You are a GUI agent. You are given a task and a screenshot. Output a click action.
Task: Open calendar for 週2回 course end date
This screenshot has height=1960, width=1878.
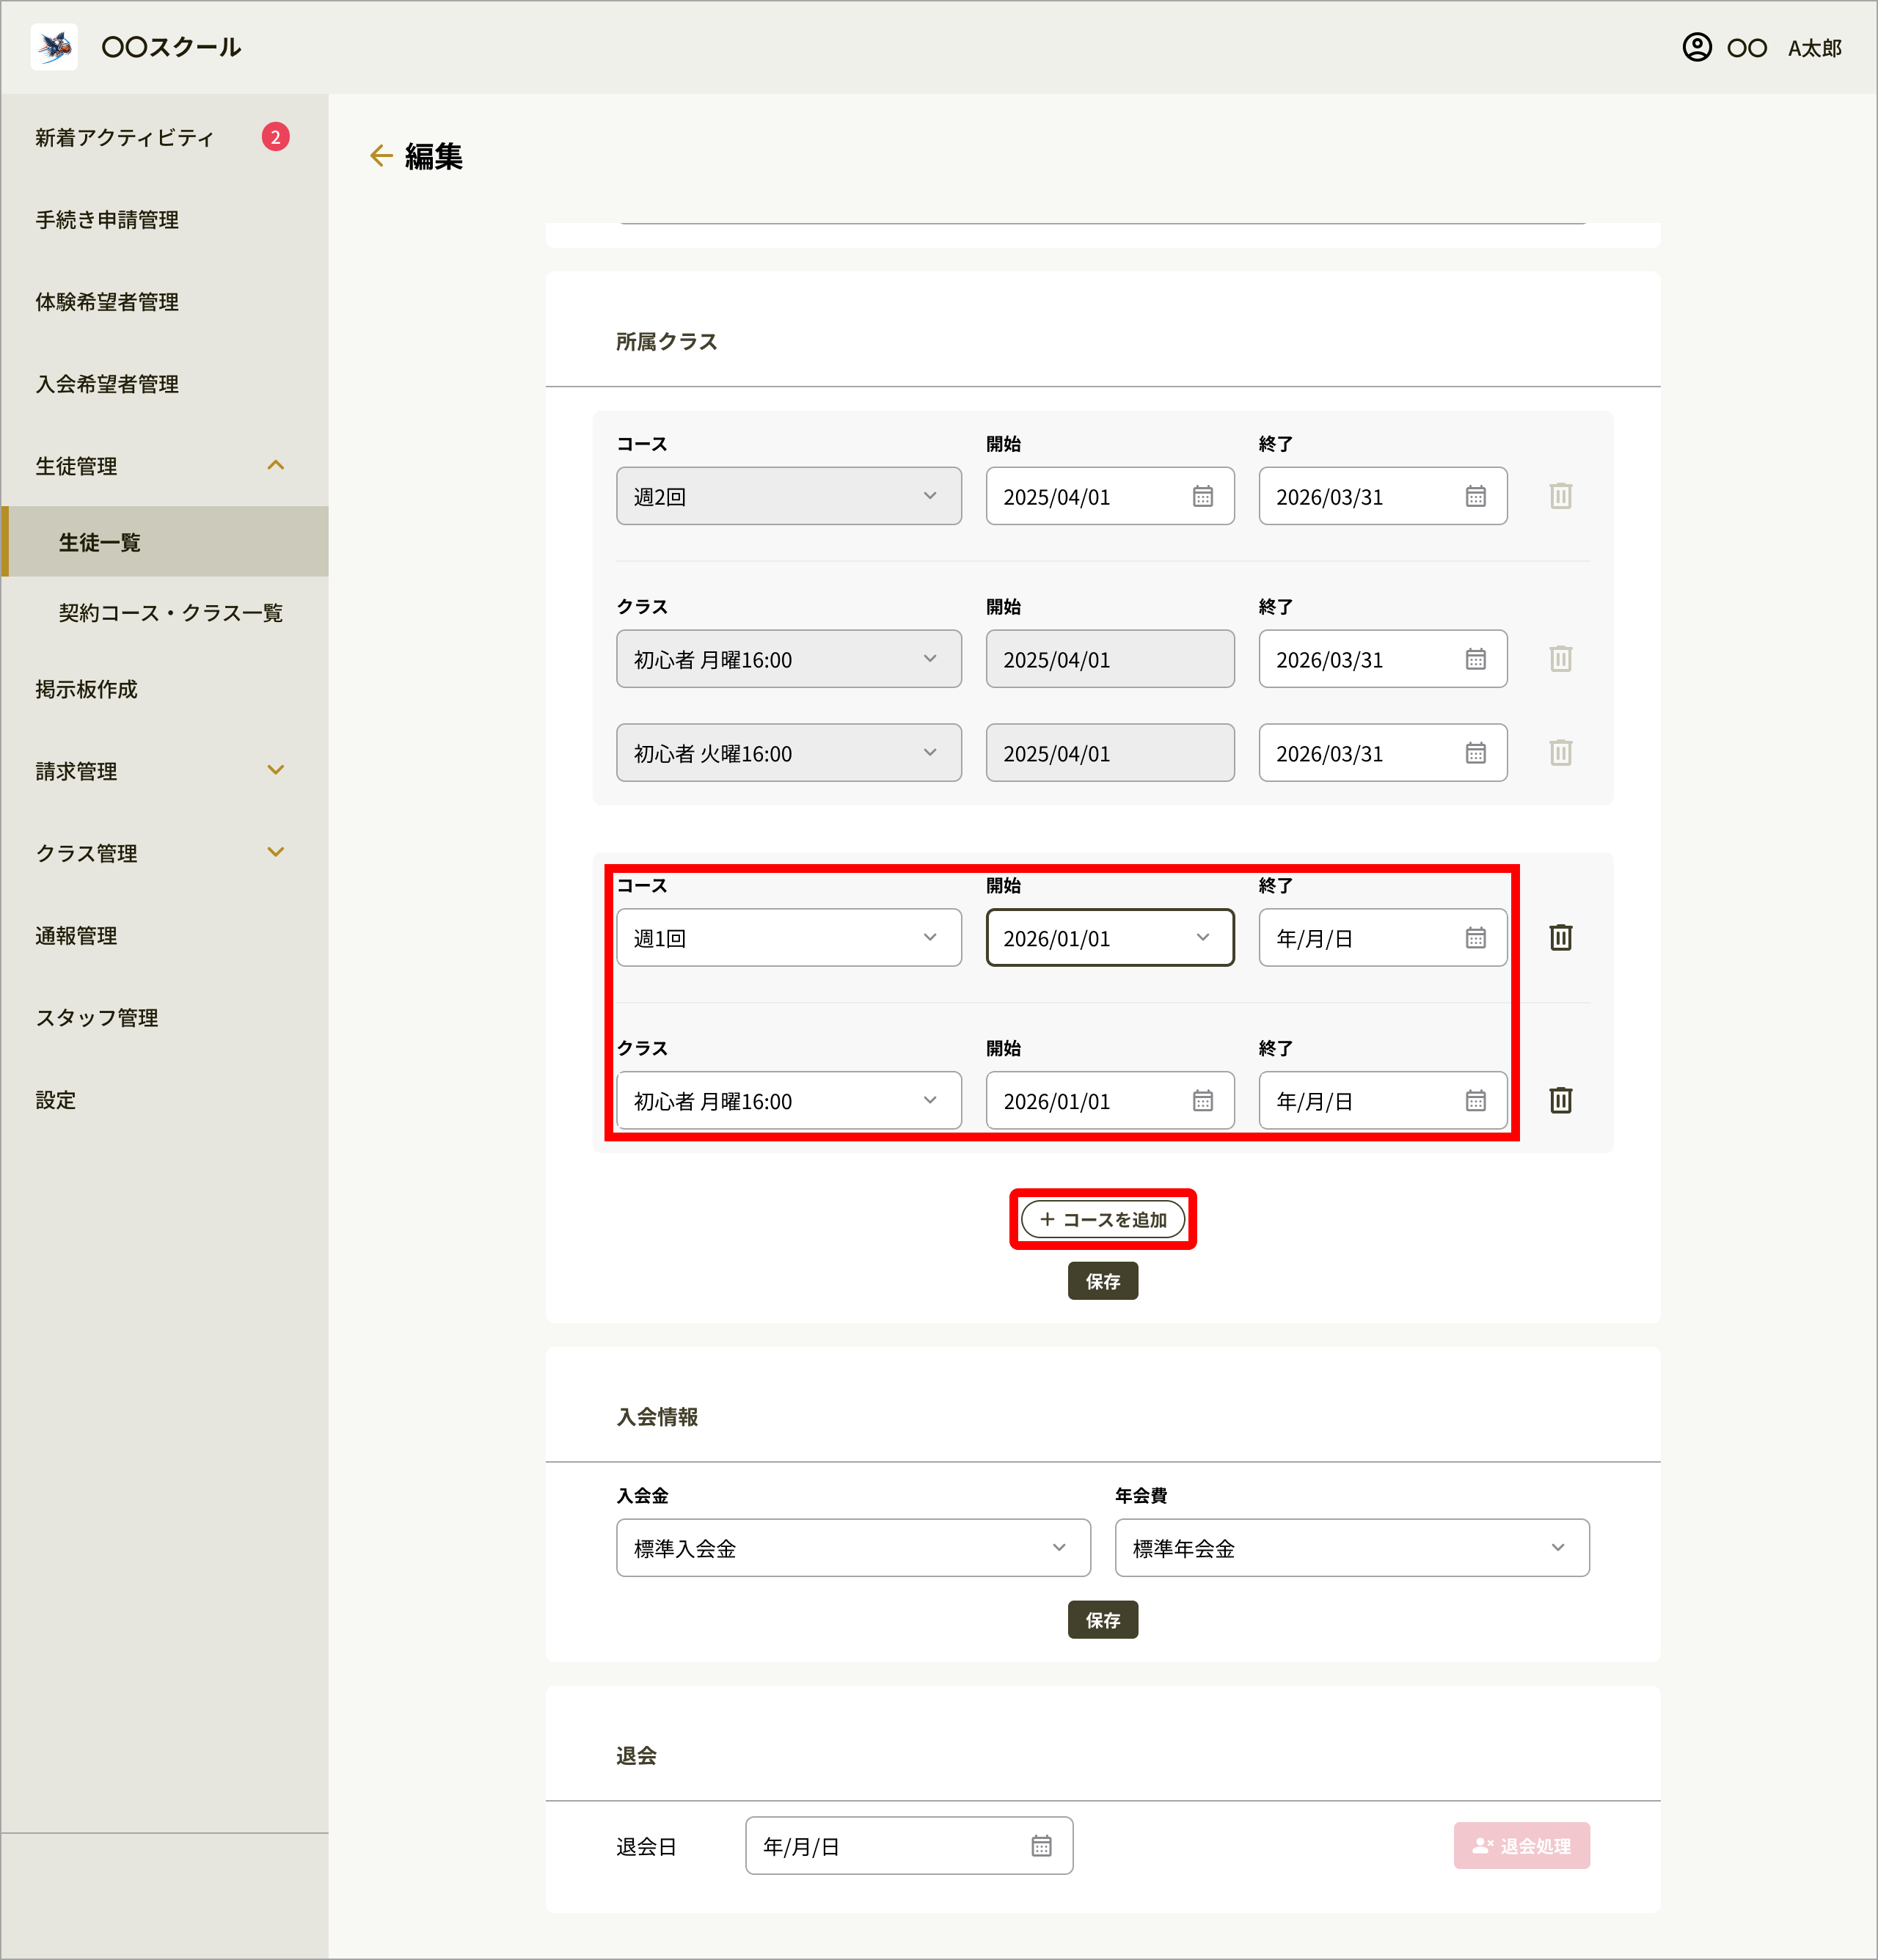click(1475, 496)
